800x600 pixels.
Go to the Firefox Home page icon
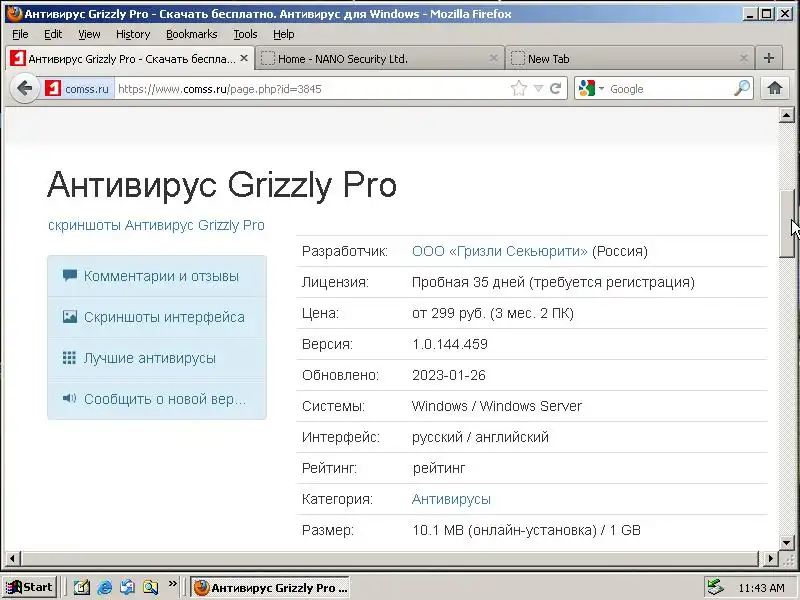point(774,88)
